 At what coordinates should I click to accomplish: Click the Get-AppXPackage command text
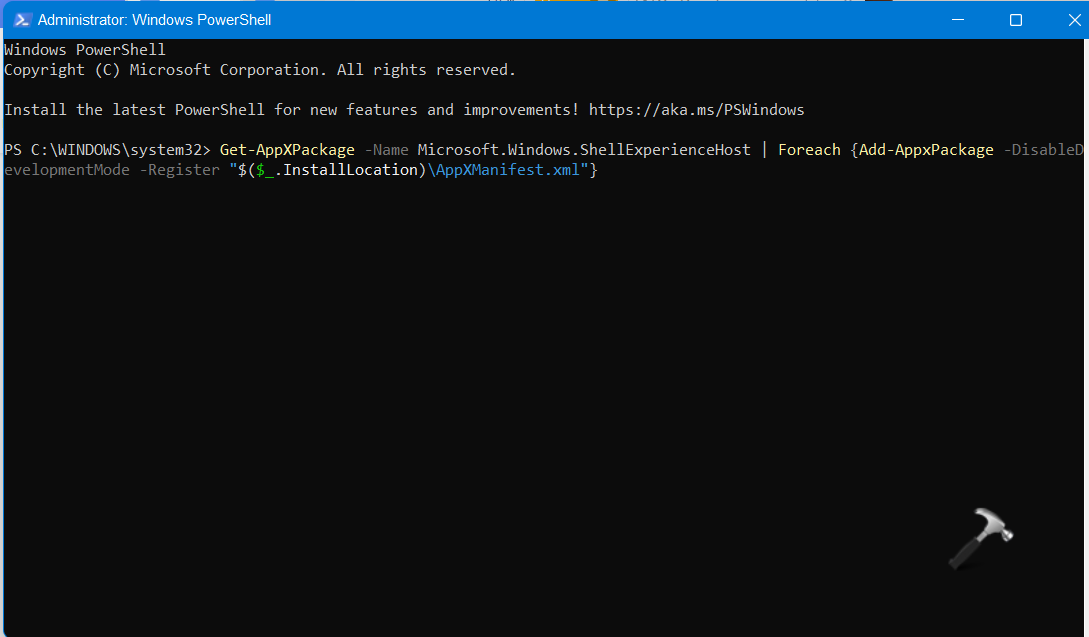[x=287, y=150]
